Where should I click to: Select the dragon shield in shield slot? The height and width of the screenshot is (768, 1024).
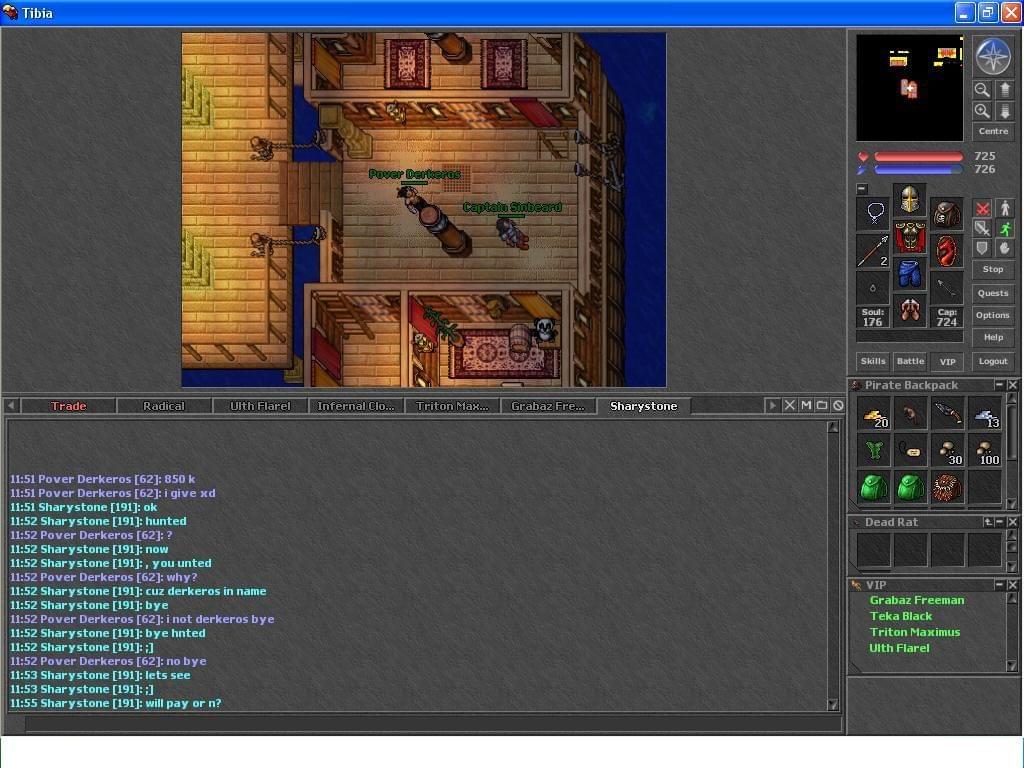click(946, 250)
